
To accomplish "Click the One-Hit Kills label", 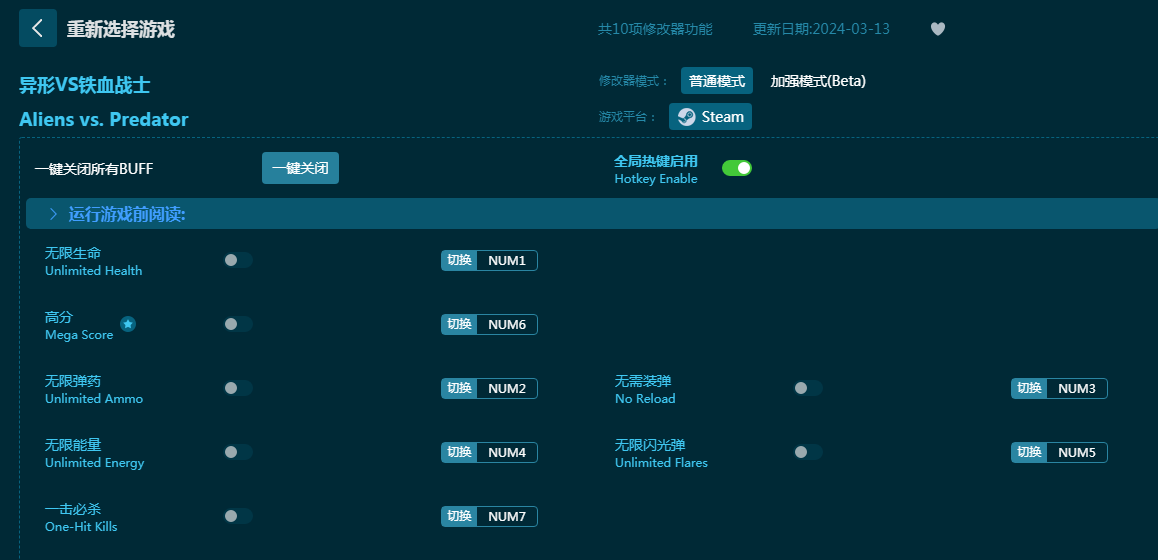I will (81, 527).
